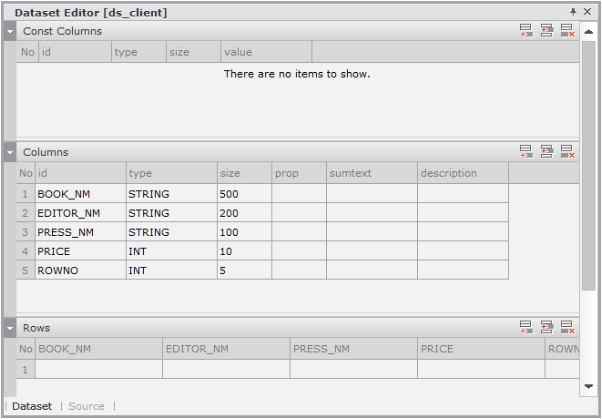Collapse the Columns section
The image size is (602, 419).
pos(10,152)
